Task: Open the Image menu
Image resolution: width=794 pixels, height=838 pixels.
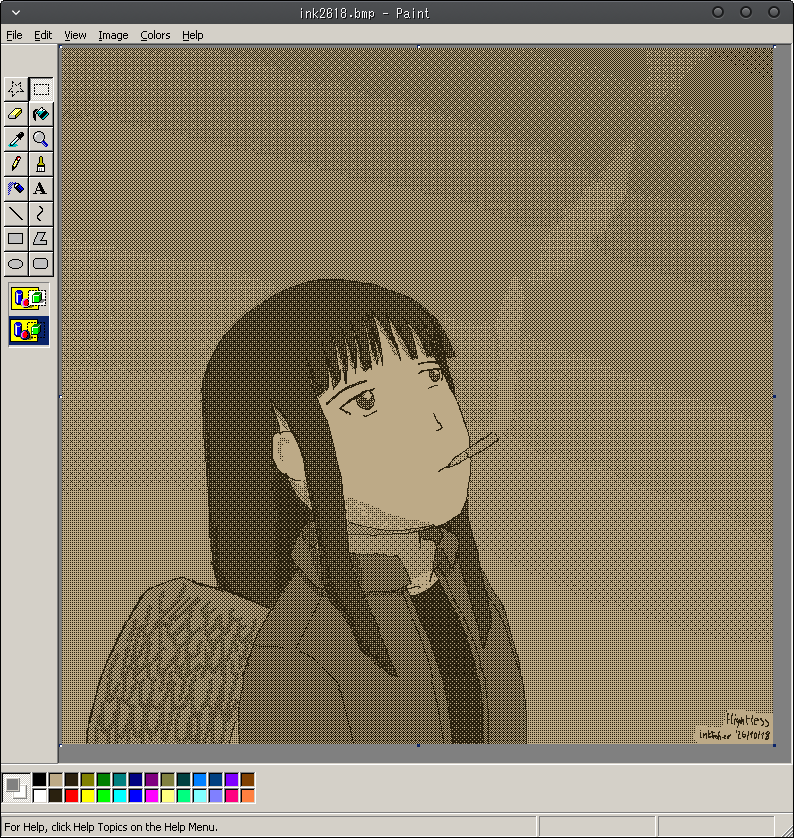Action: 113,35
